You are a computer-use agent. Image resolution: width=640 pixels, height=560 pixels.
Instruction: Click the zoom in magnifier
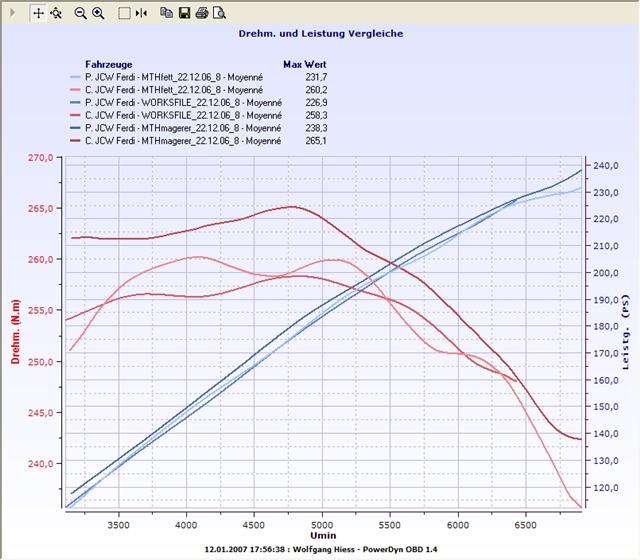coord(98,14)
